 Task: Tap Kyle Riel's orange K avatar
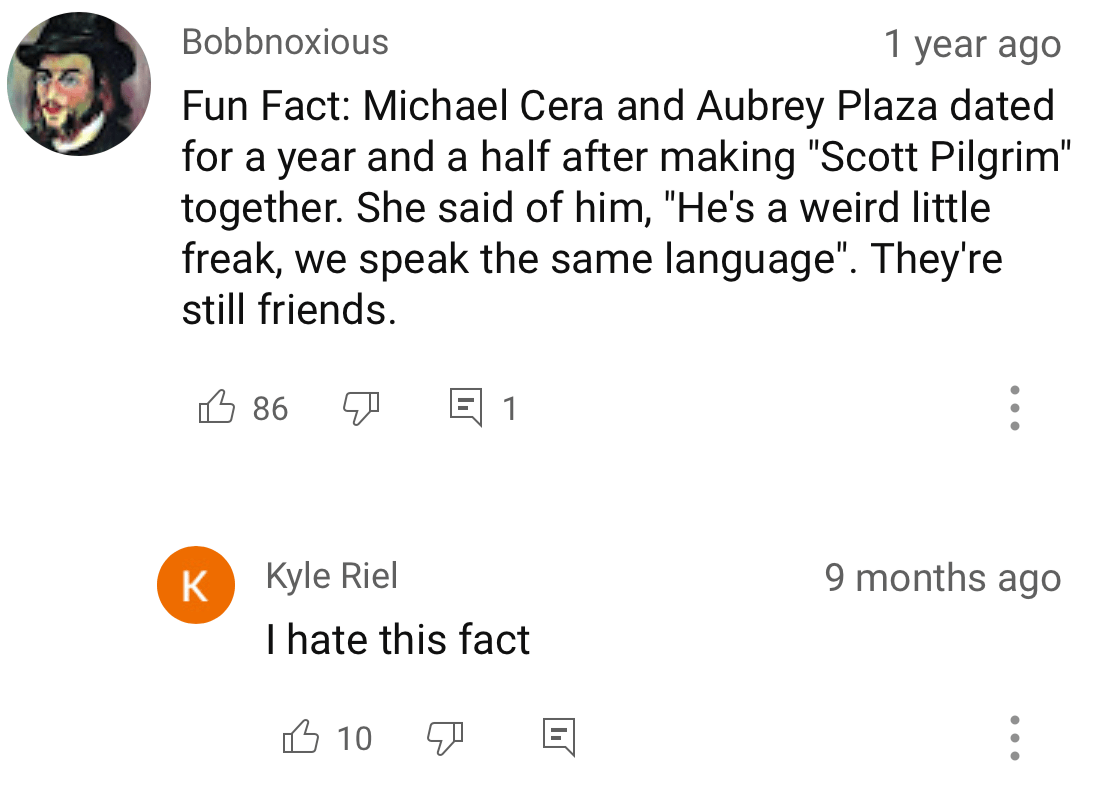point(195,585)
